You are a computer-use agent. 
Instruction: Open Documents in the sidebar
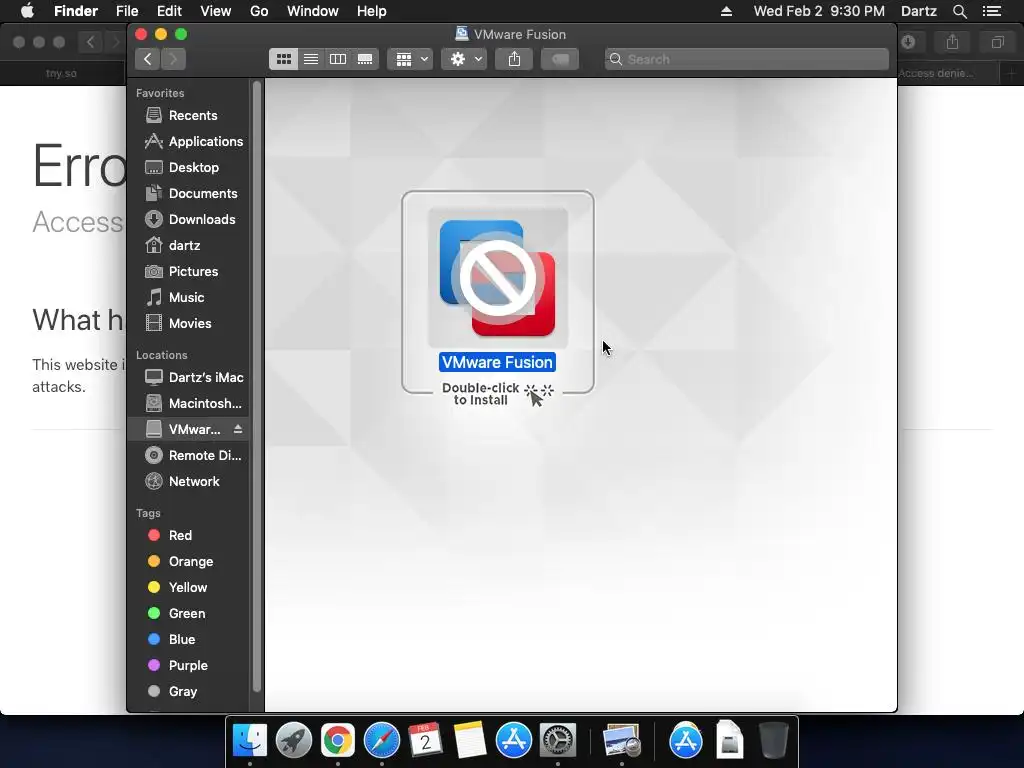point(188,194)
